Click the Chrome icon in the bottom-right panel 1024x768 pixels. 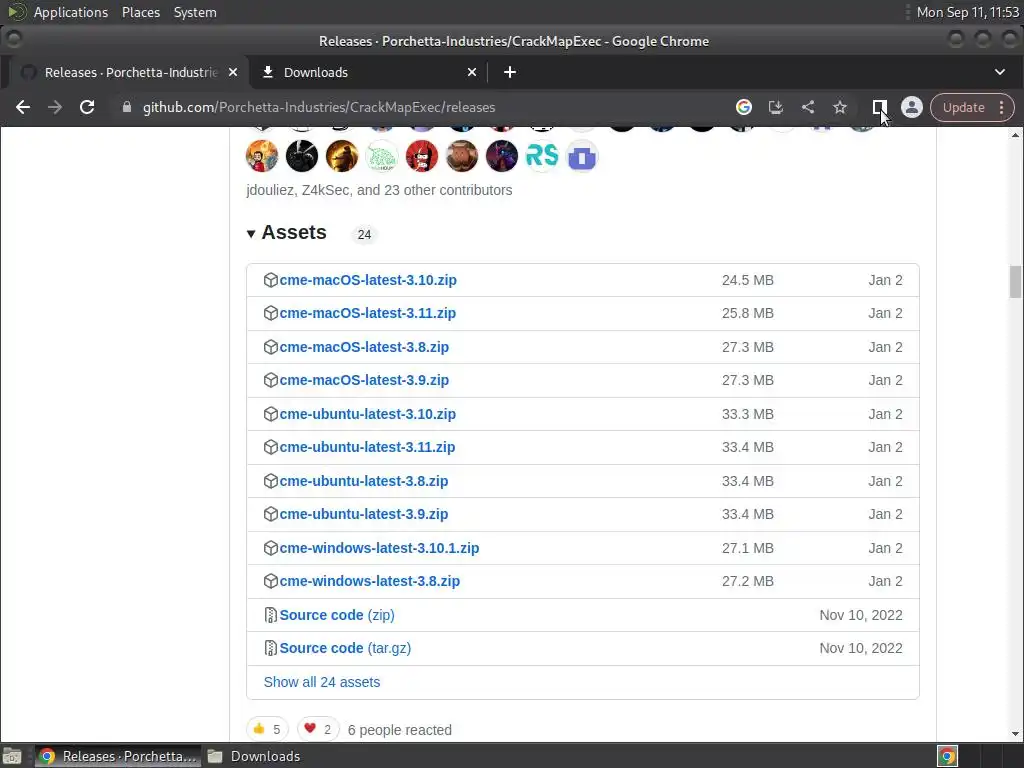[x=947, y=756]
